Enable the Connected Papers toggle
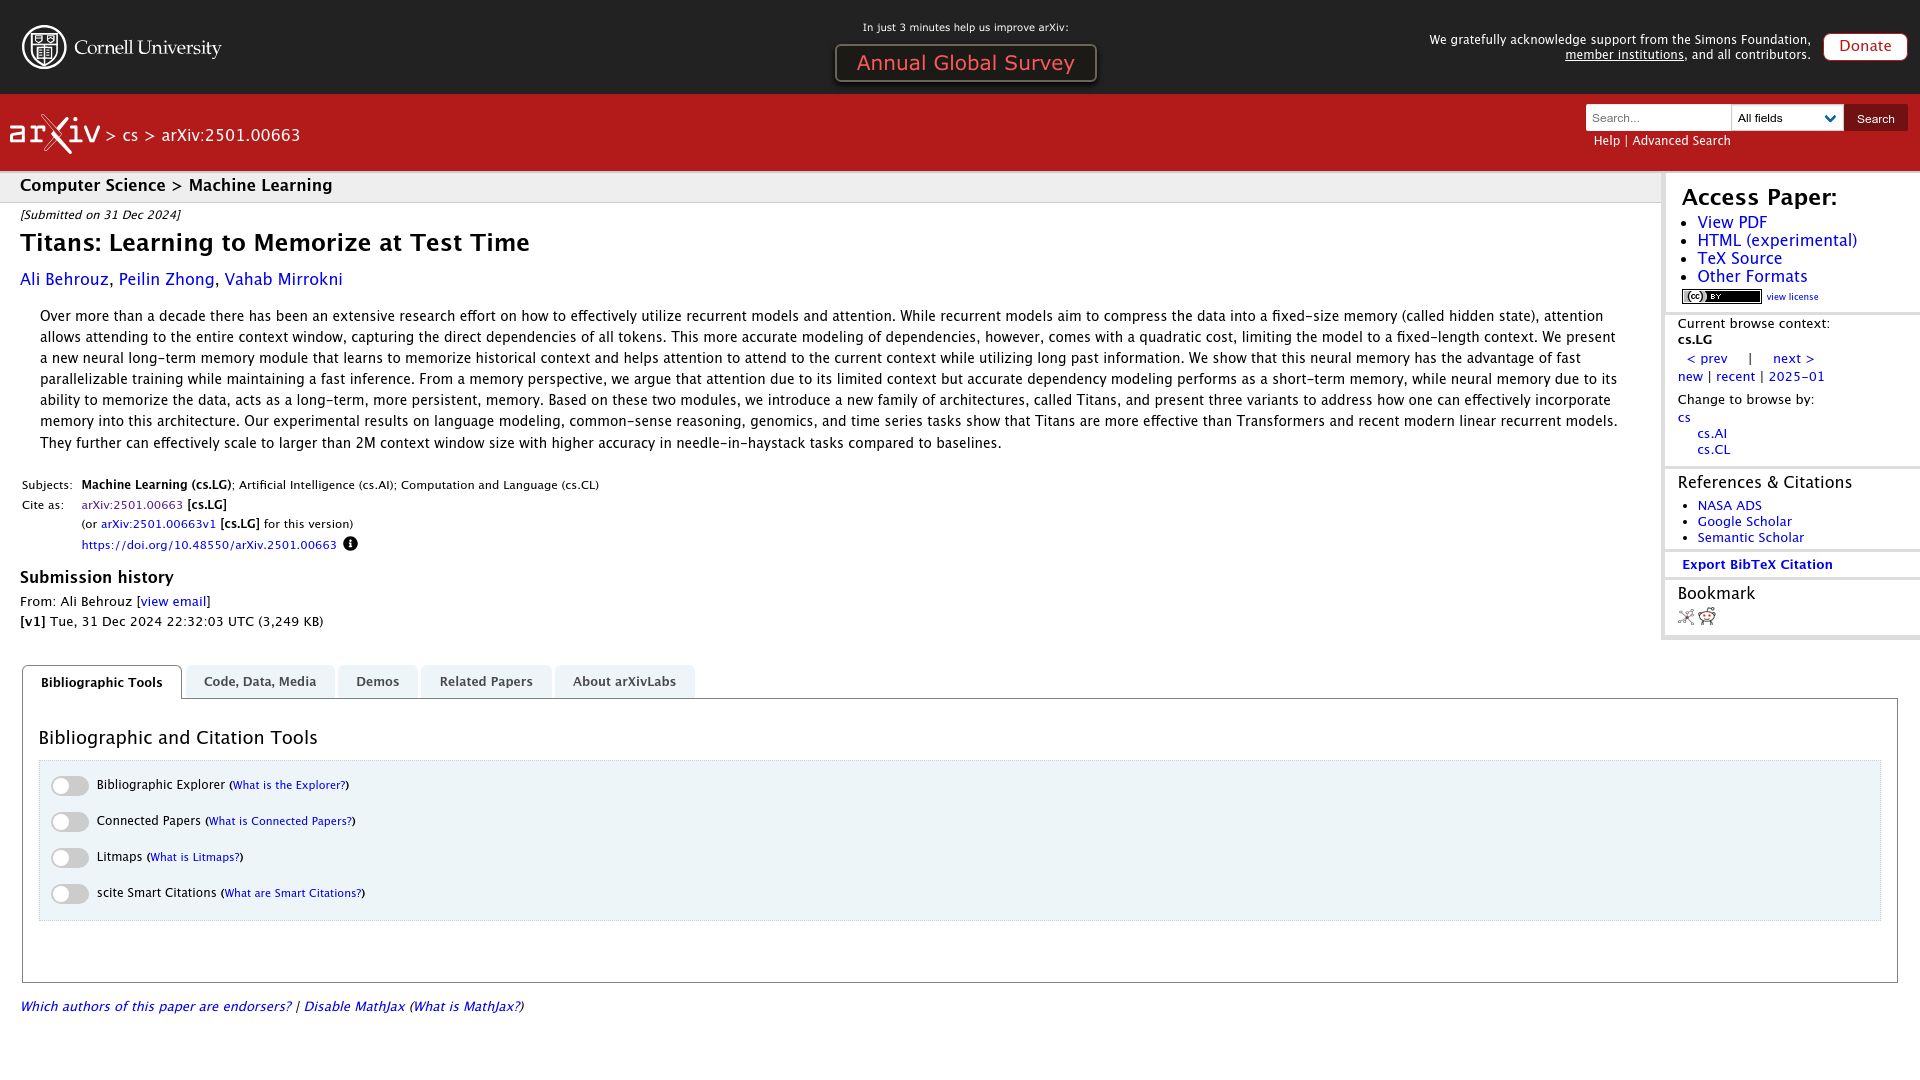This screenshot has width=1920, height=1080. pos(70,822)
